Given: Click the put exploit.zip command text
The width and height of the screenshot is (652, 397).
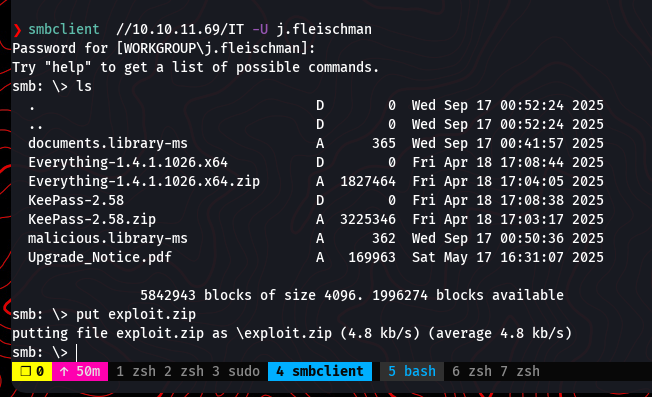Looking at the screenshot, I should coord(136,314).
